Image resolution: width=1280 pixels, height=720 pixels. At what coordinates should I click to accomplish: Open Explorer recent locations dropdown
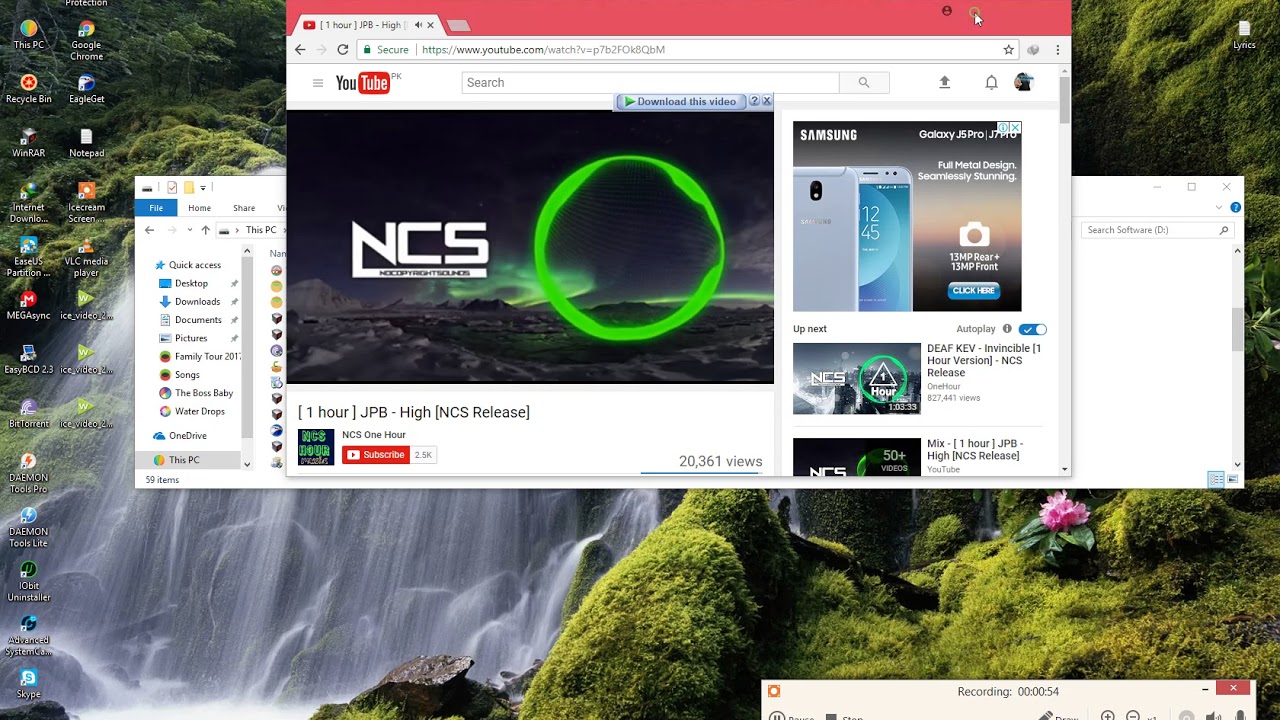tap(190, 230)
